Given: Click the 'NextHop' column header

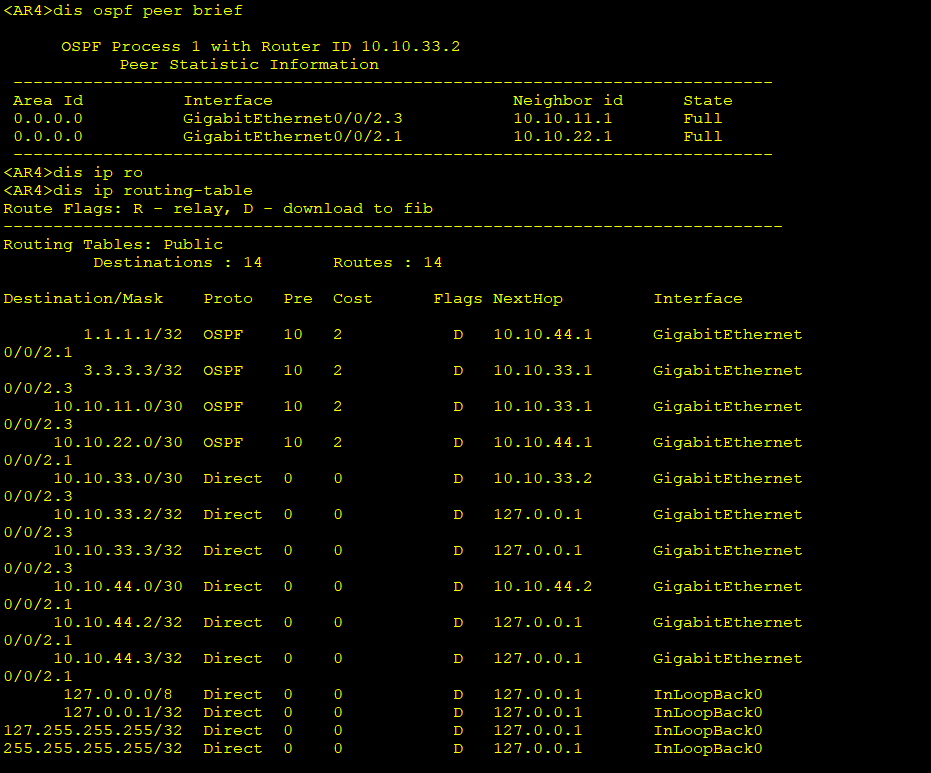Looking at the screenshot, I should [x=527, y=299].
